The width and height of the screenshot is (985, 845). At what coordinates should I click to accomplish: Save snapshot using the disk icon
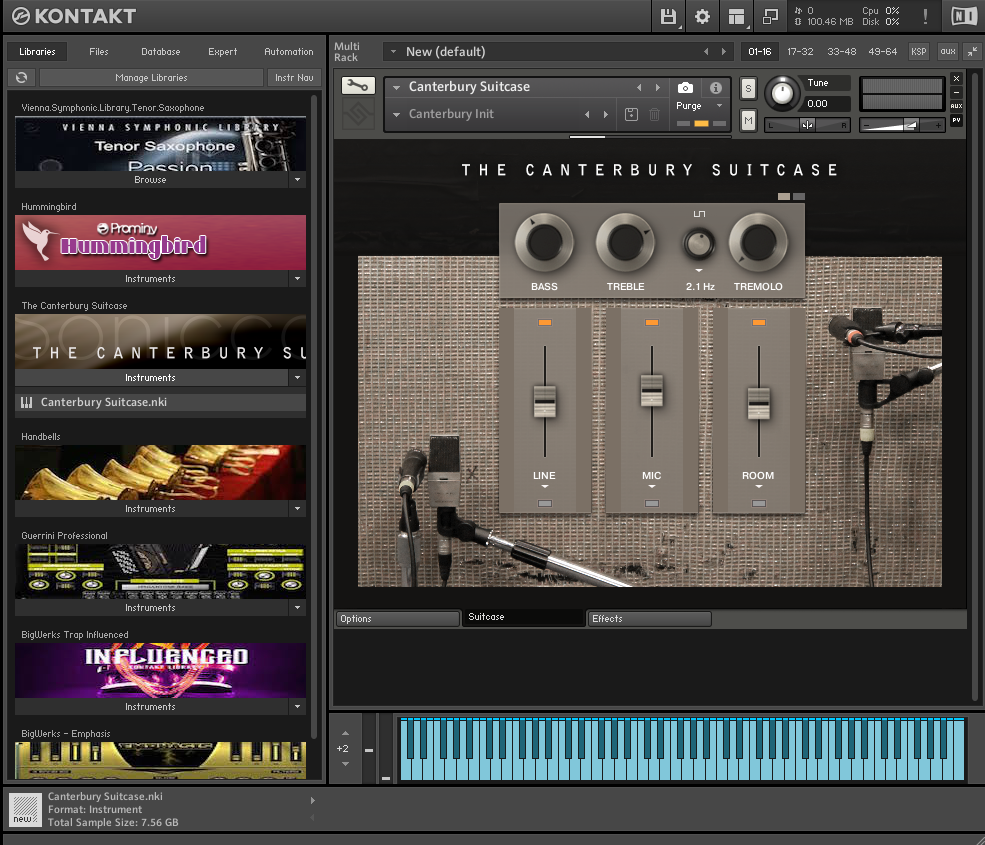(x=631, y=114)
